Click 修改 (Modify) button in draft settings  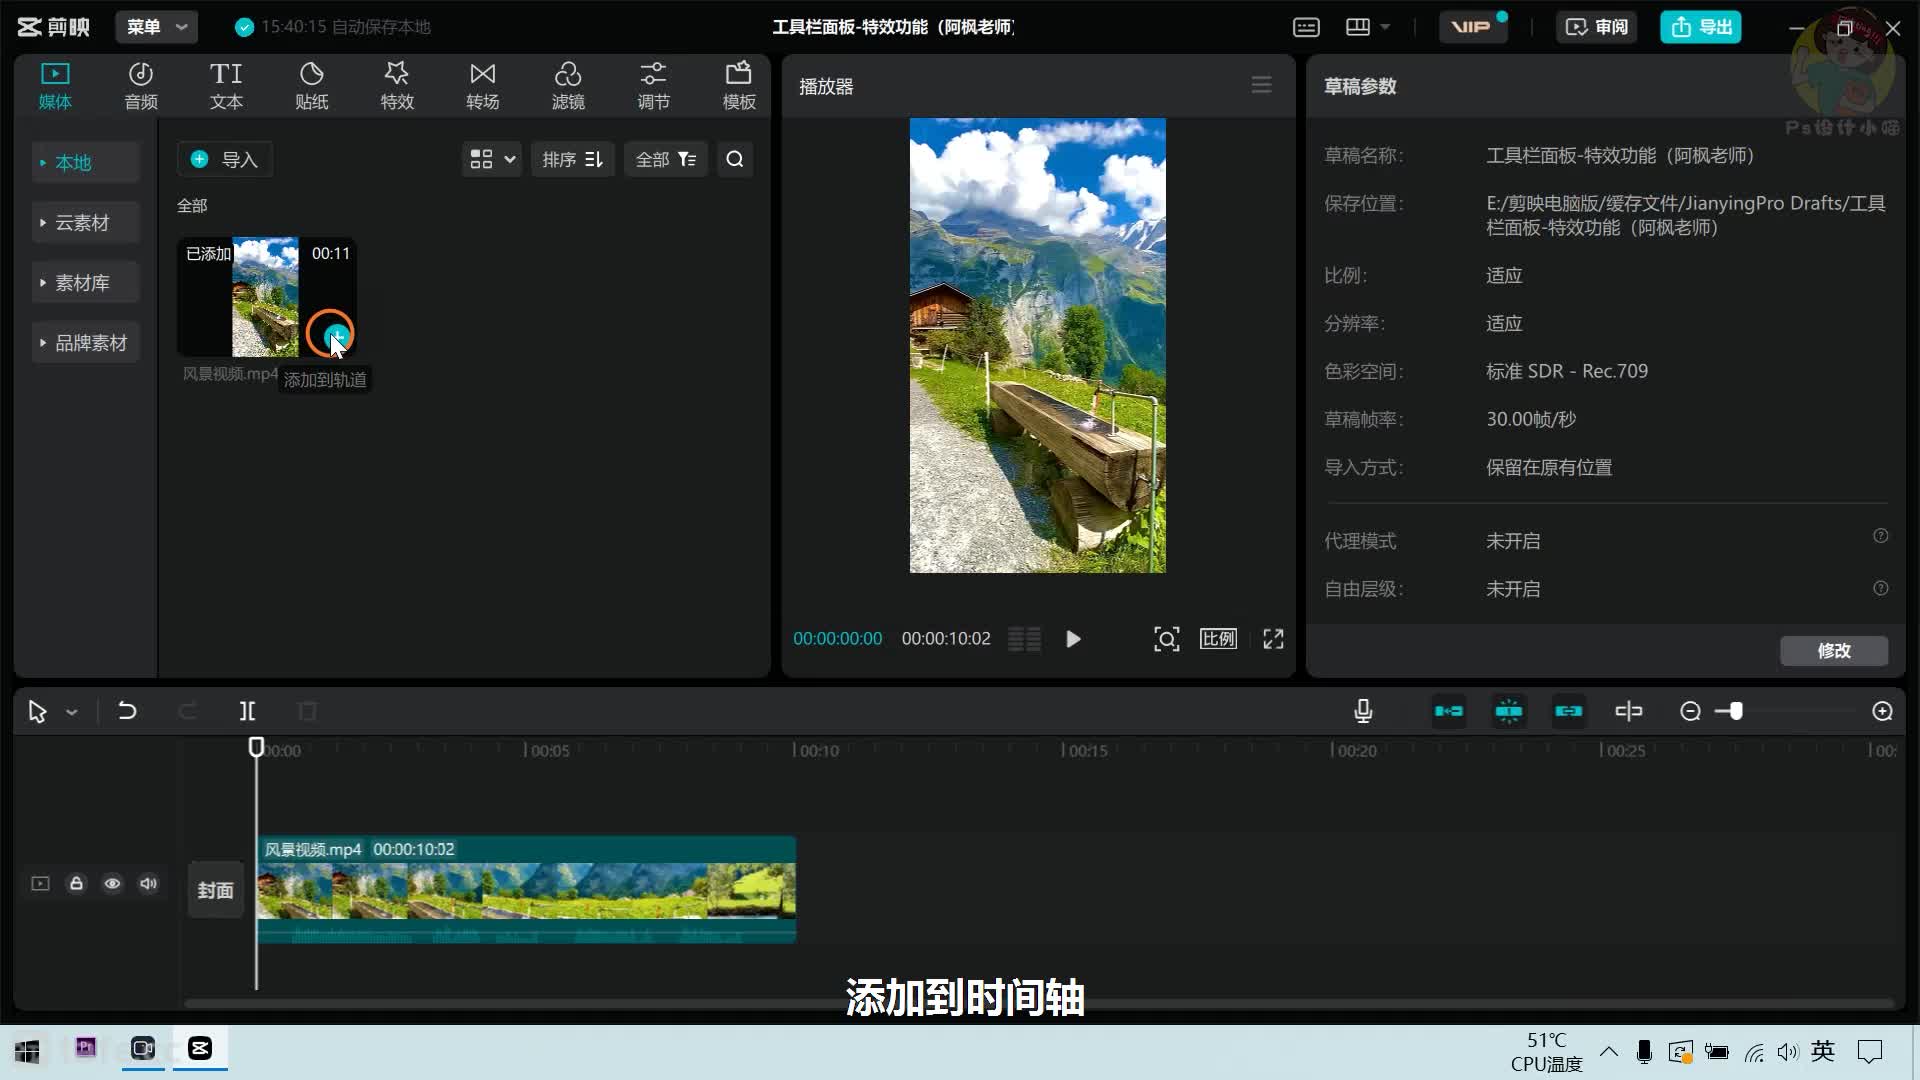(x=1834, y=650)
